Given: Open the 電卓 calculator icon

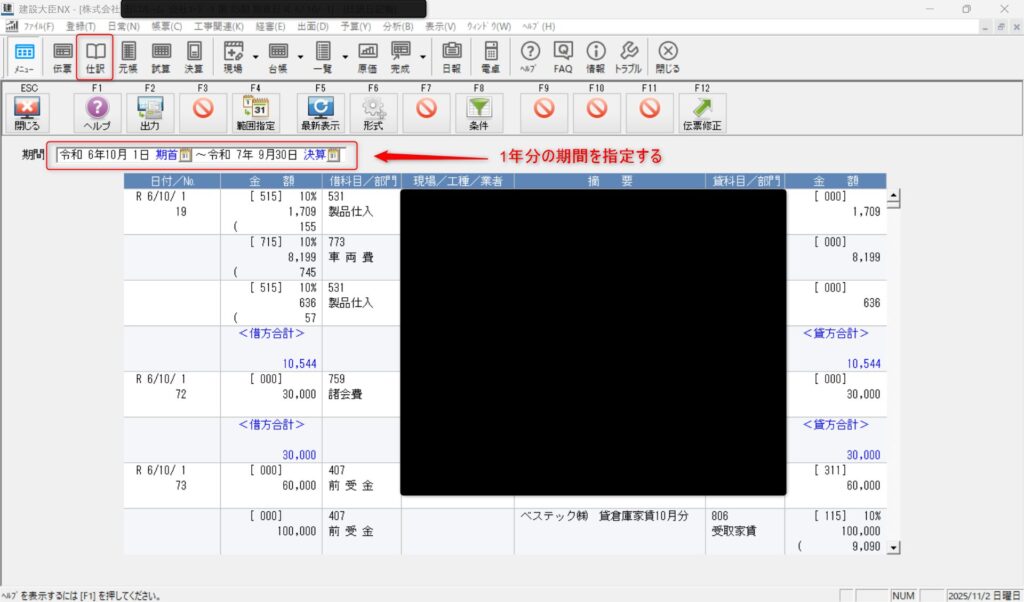Looking at the screenshot, I should [490, 56].
